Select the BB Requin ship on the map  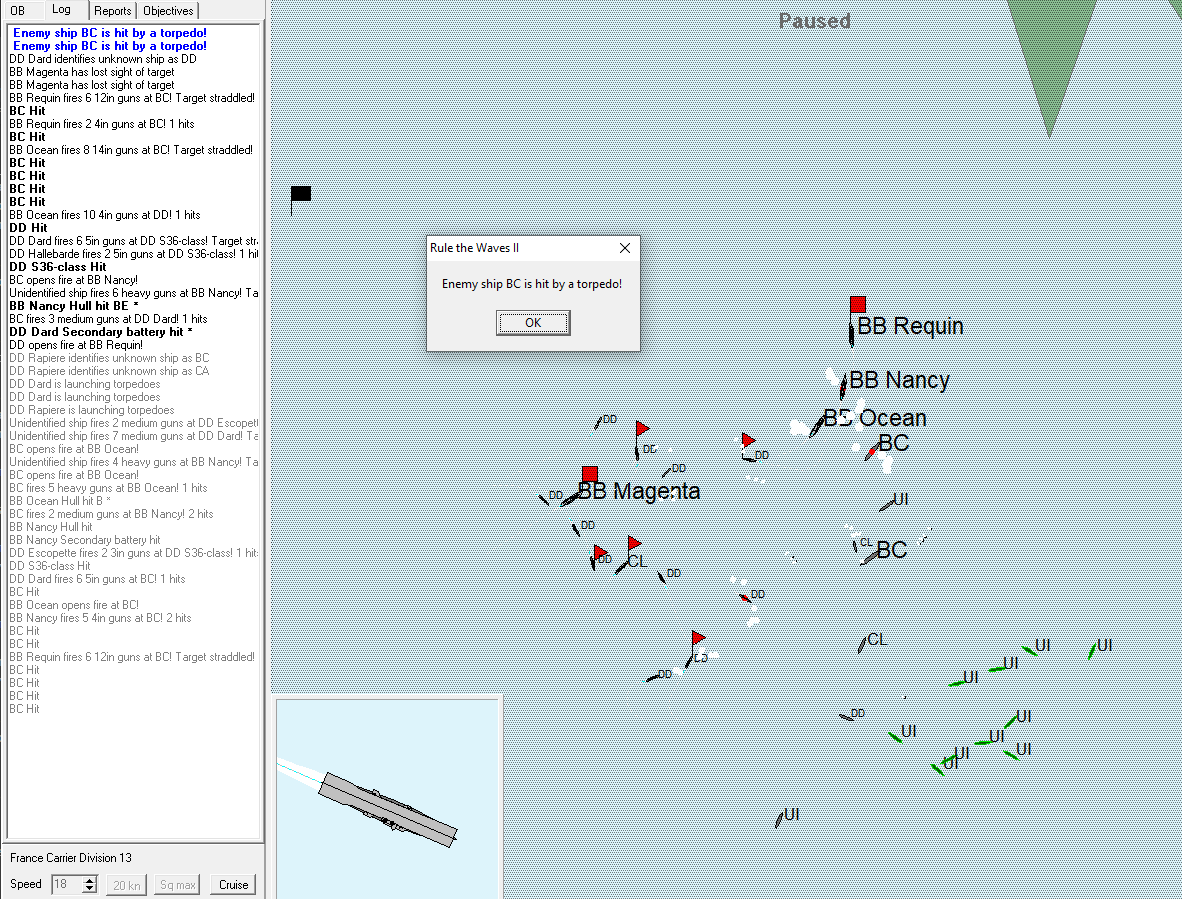click(853, 333)
